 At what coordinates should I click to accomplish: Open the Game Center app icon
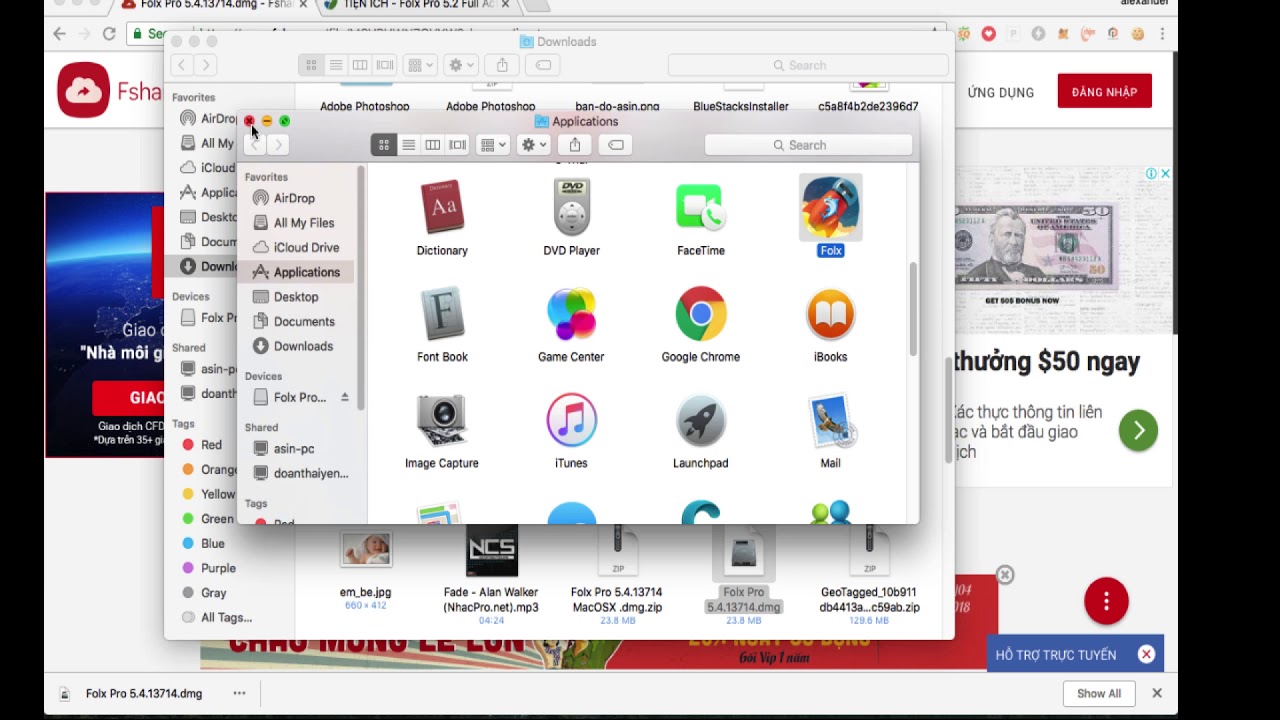point(571,314)
